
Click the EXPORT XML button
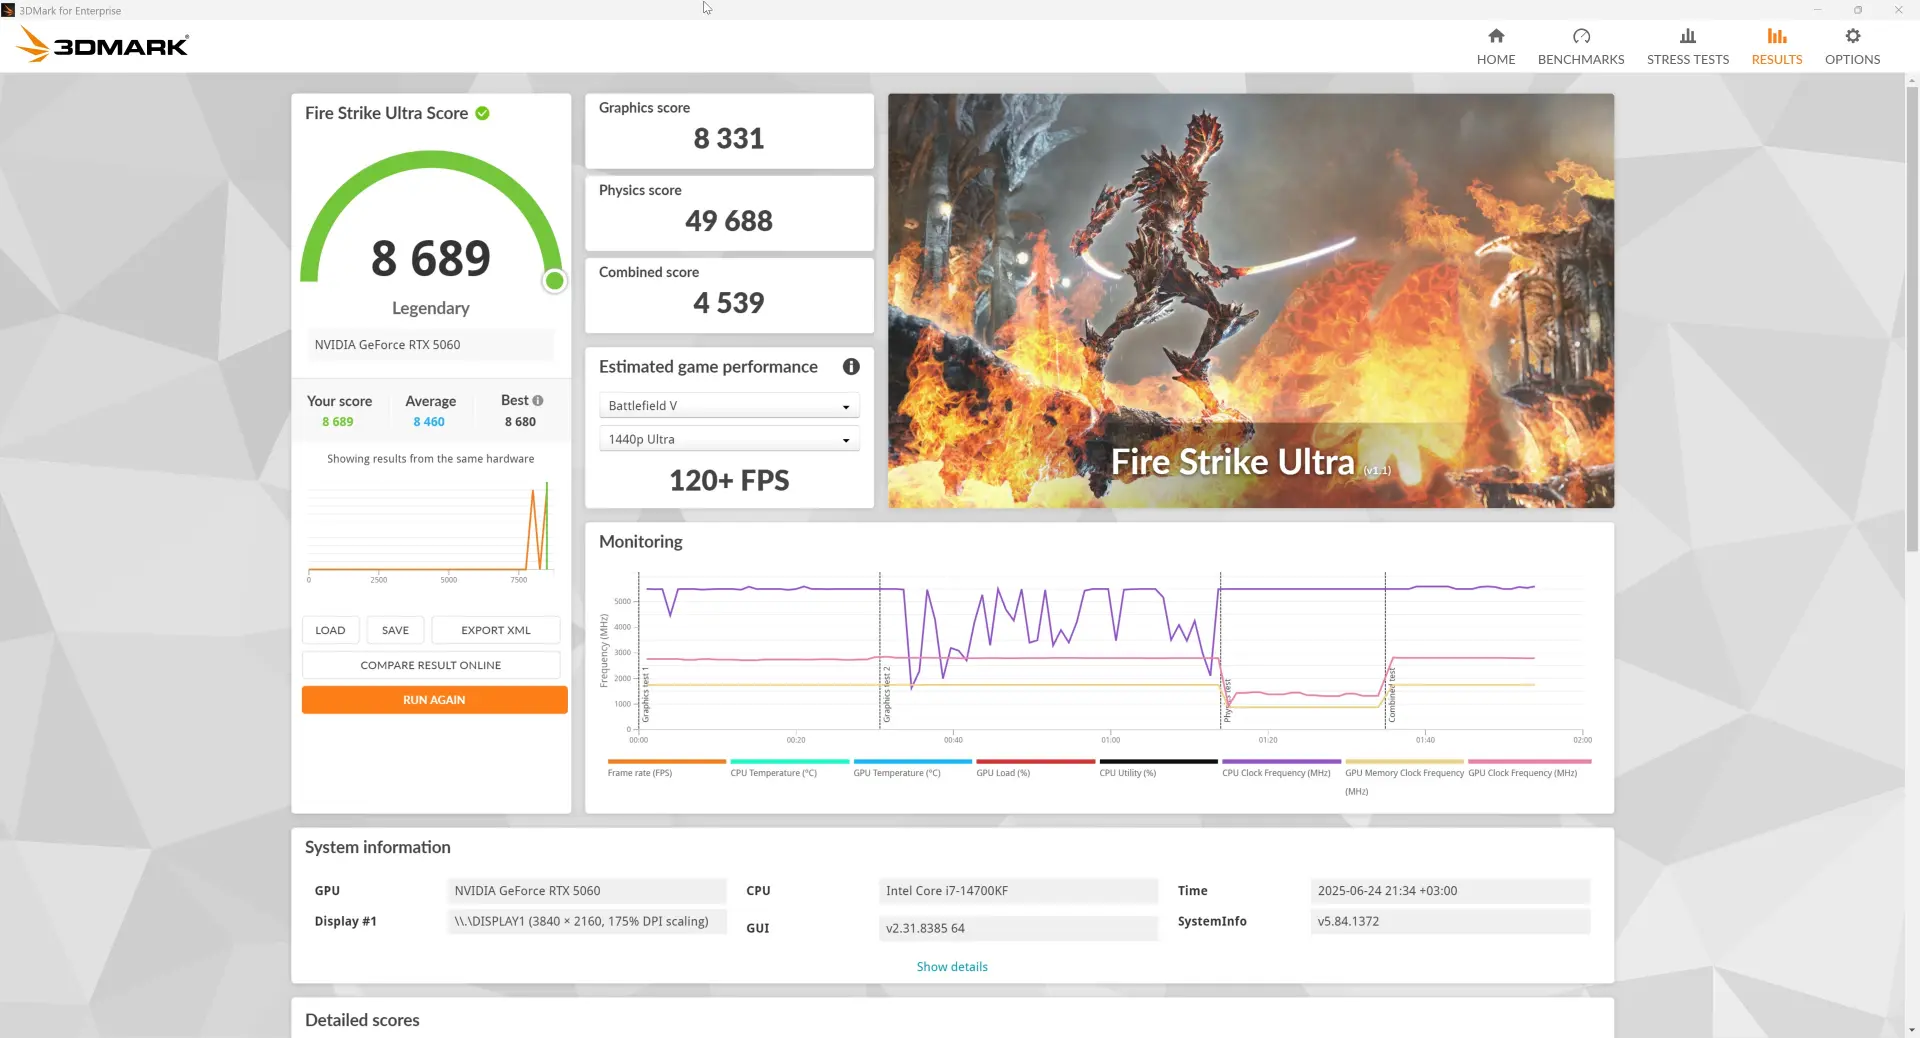point(496,630)
